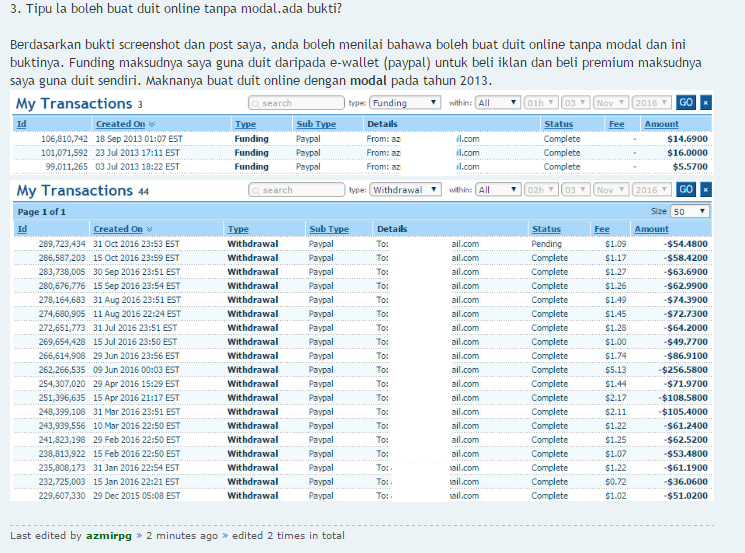Click the Page 1 of 1 label
Screen dimensions: 745x553
[41, 212]
